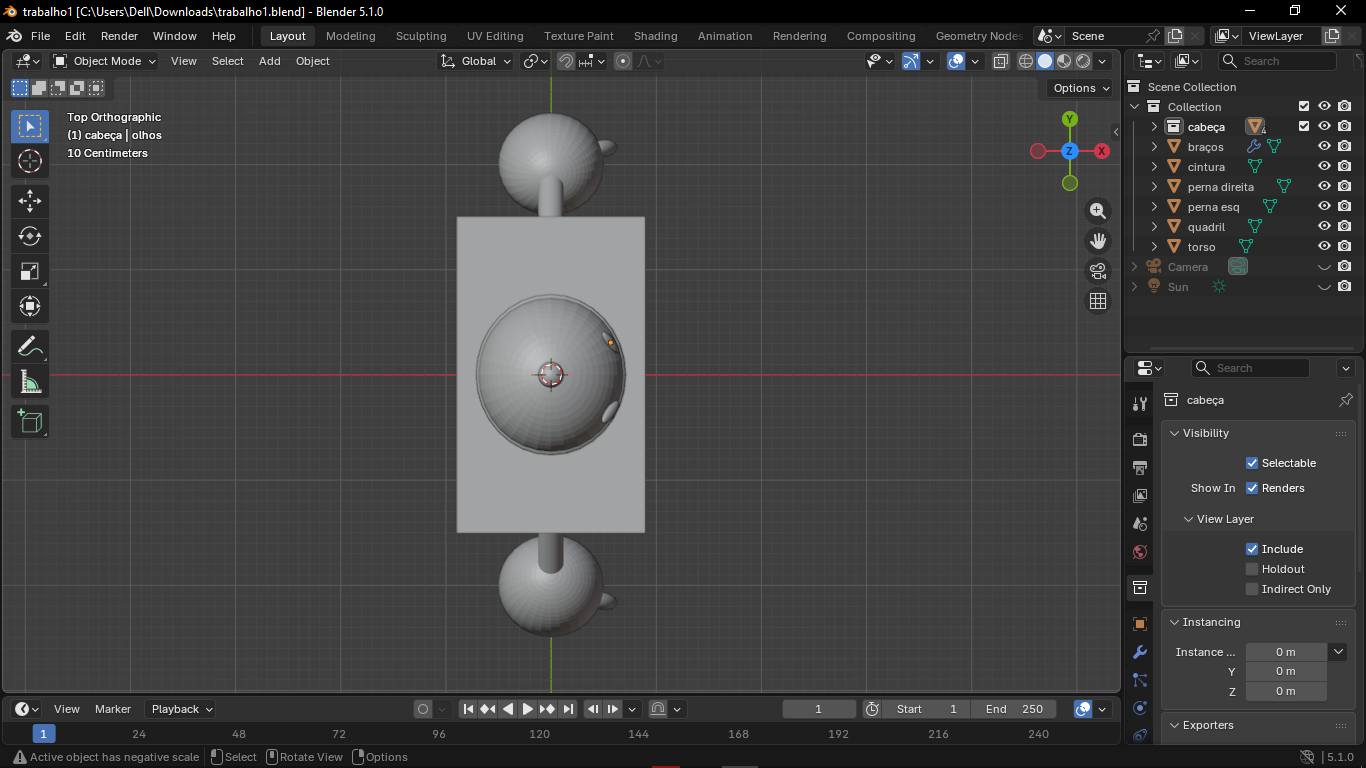Enable the Indirect Only checkbox
The image size is (1366, 768).
1251,589
